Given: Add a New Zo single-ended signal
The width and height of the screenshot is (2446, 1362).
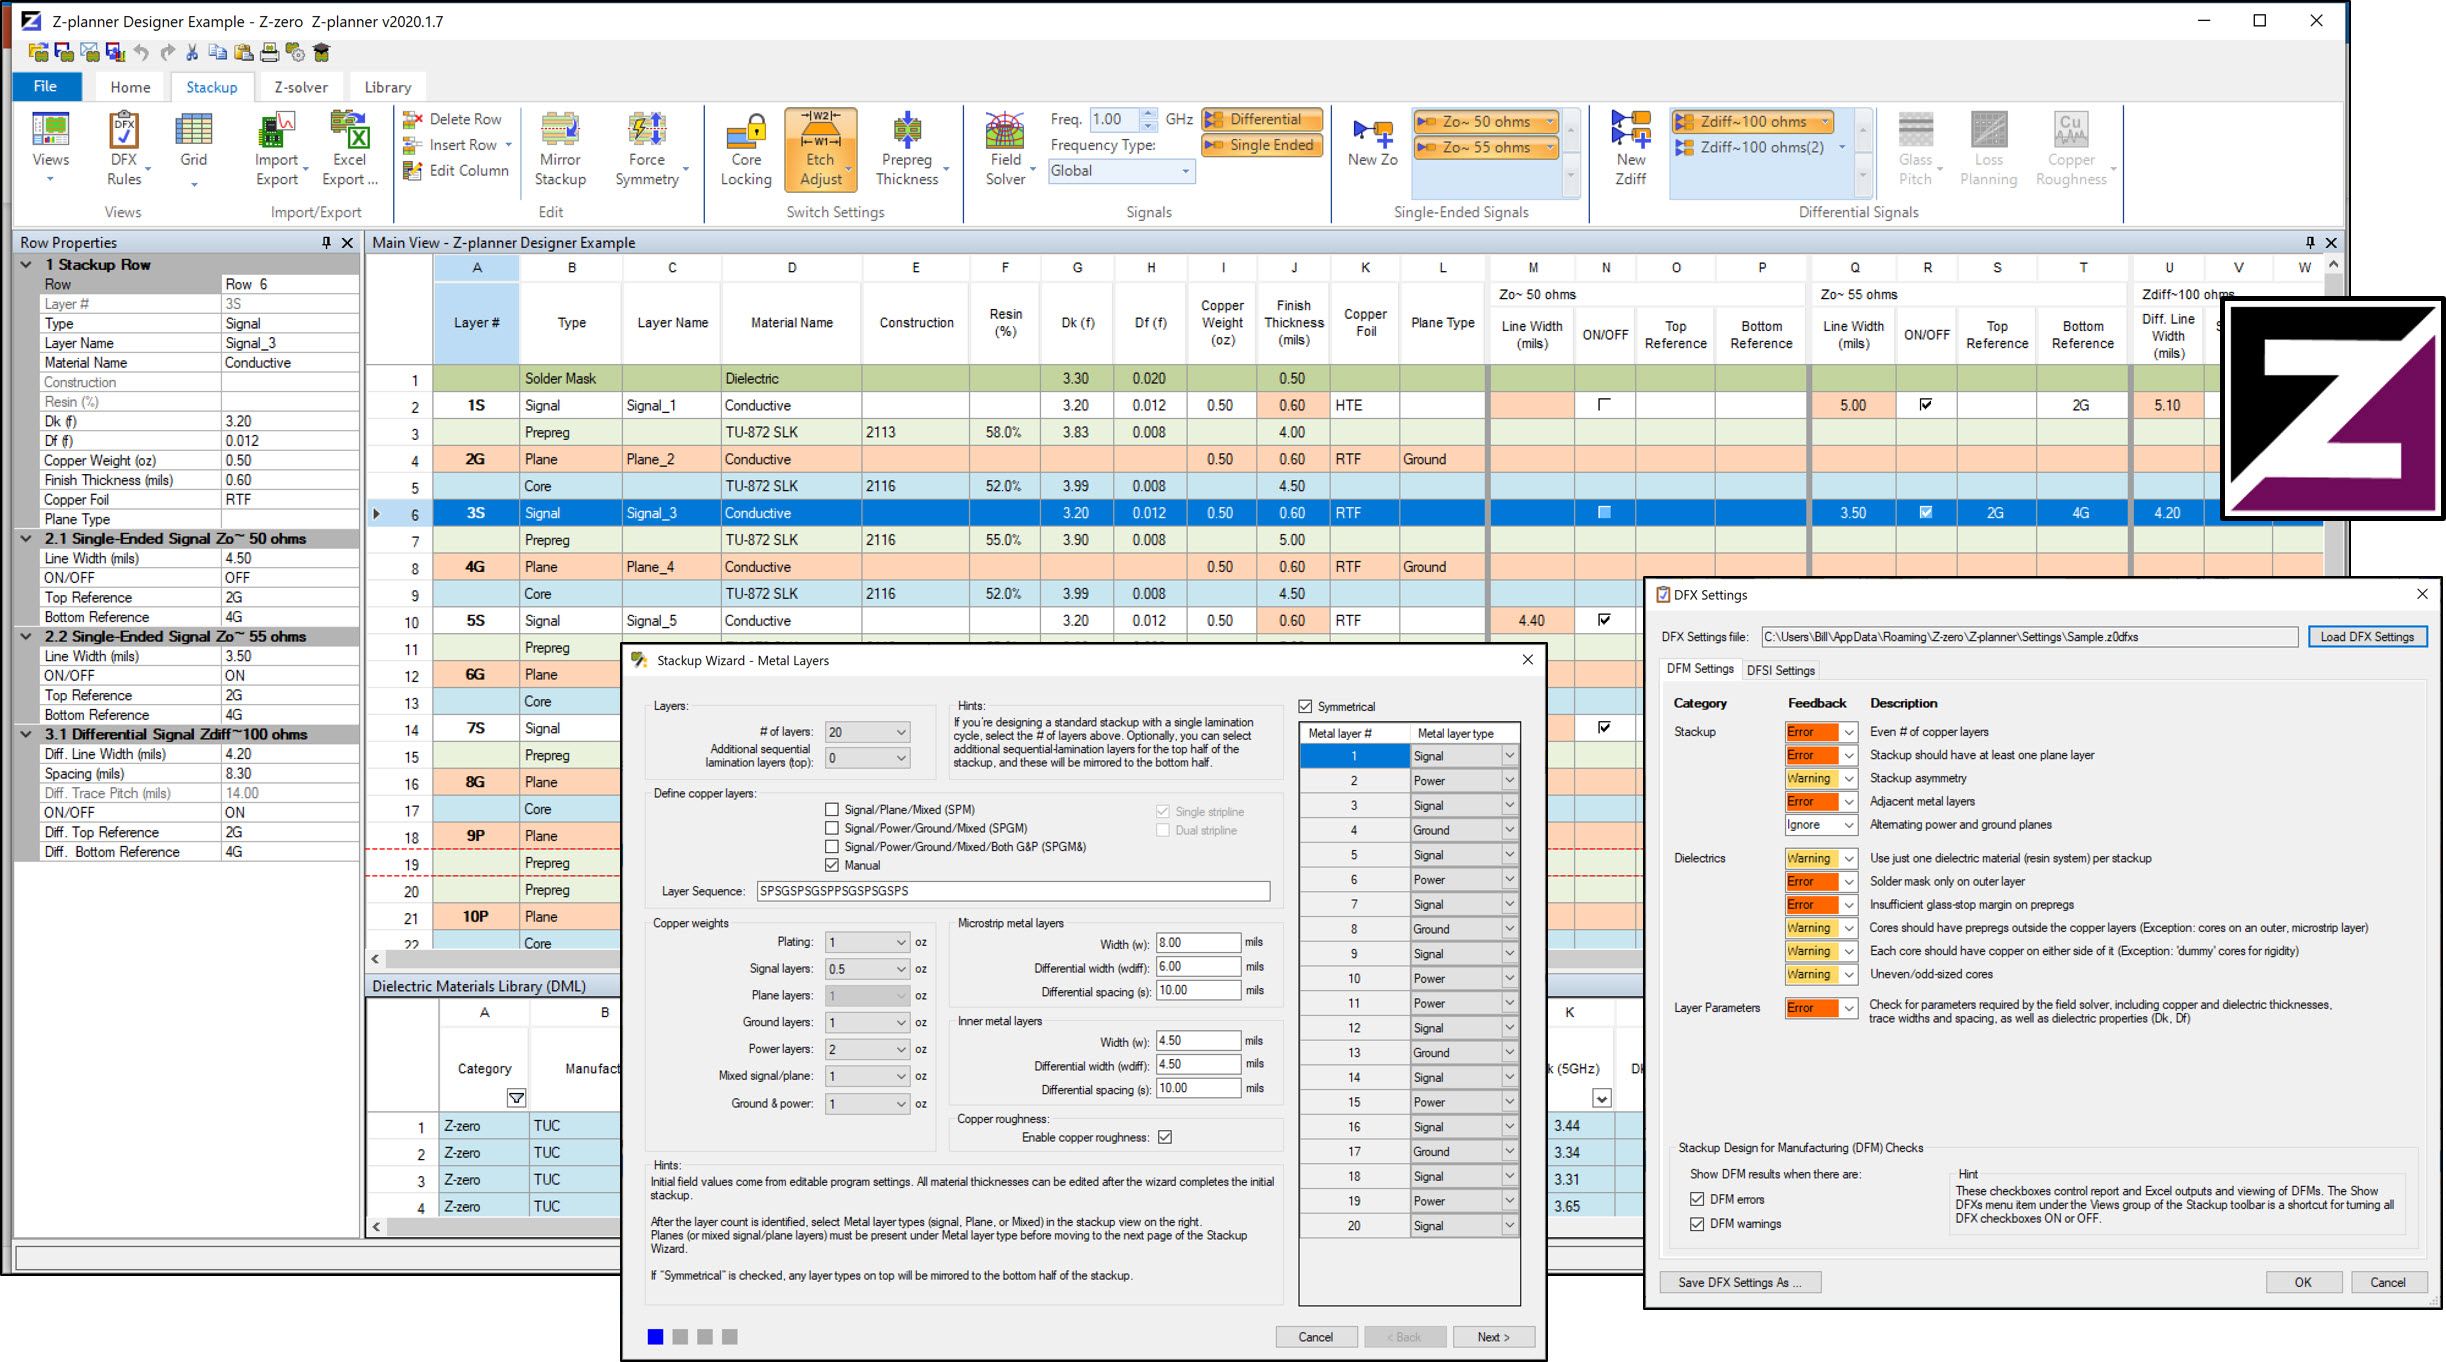Looking at the screenshot, I should point(1372,141).
